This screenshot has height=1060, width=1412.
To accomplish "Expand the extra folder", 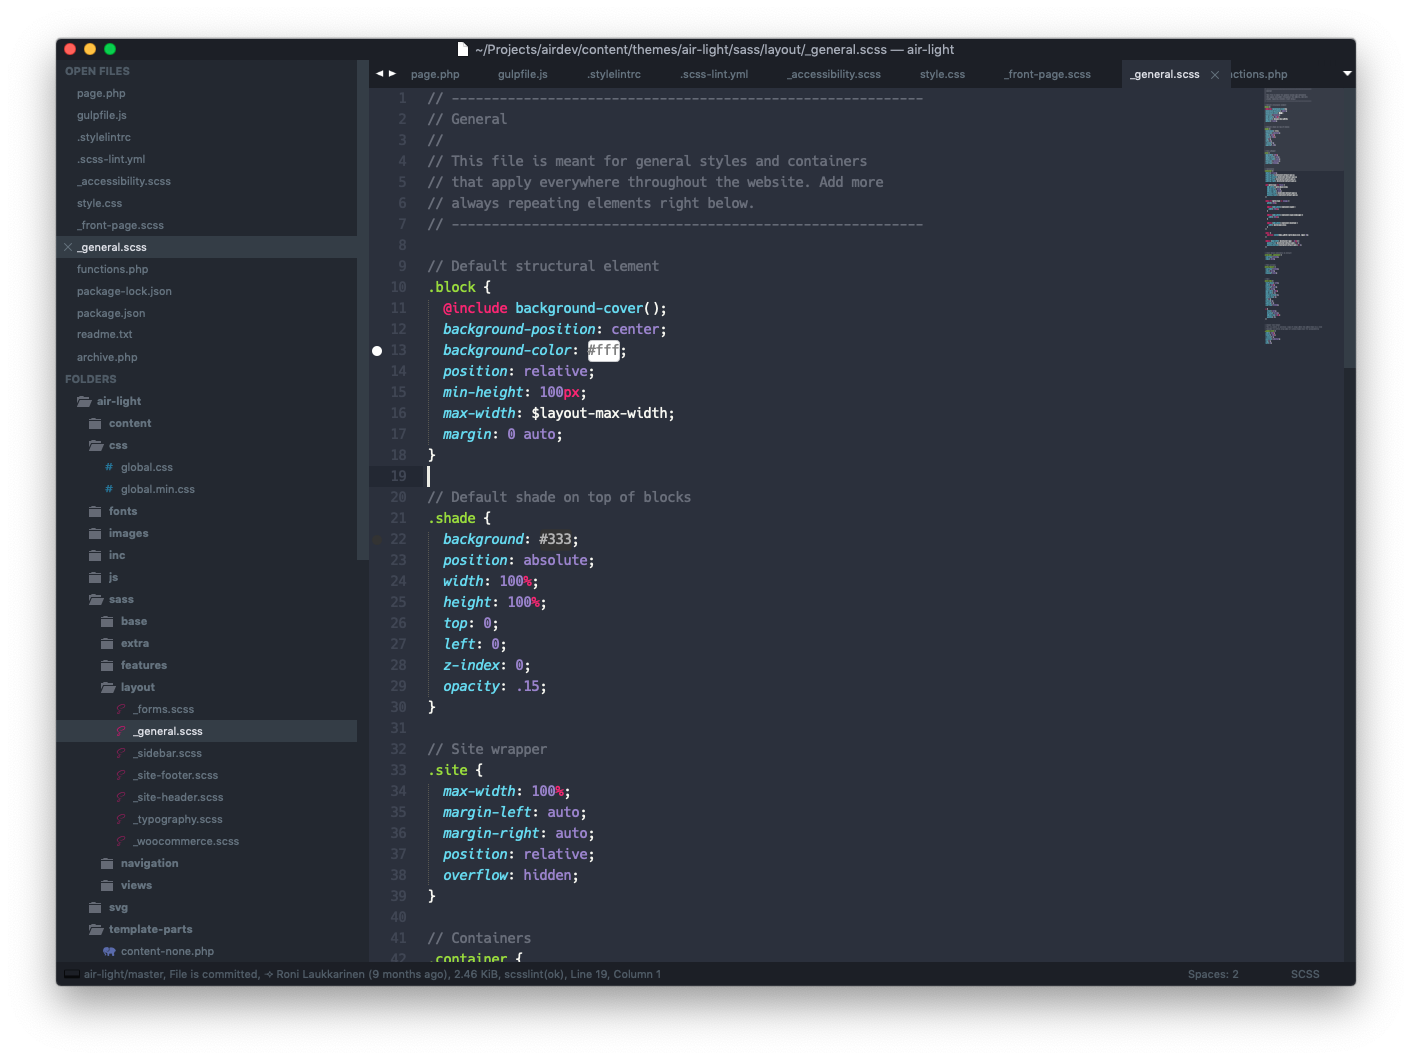I will tap(107, 643).
